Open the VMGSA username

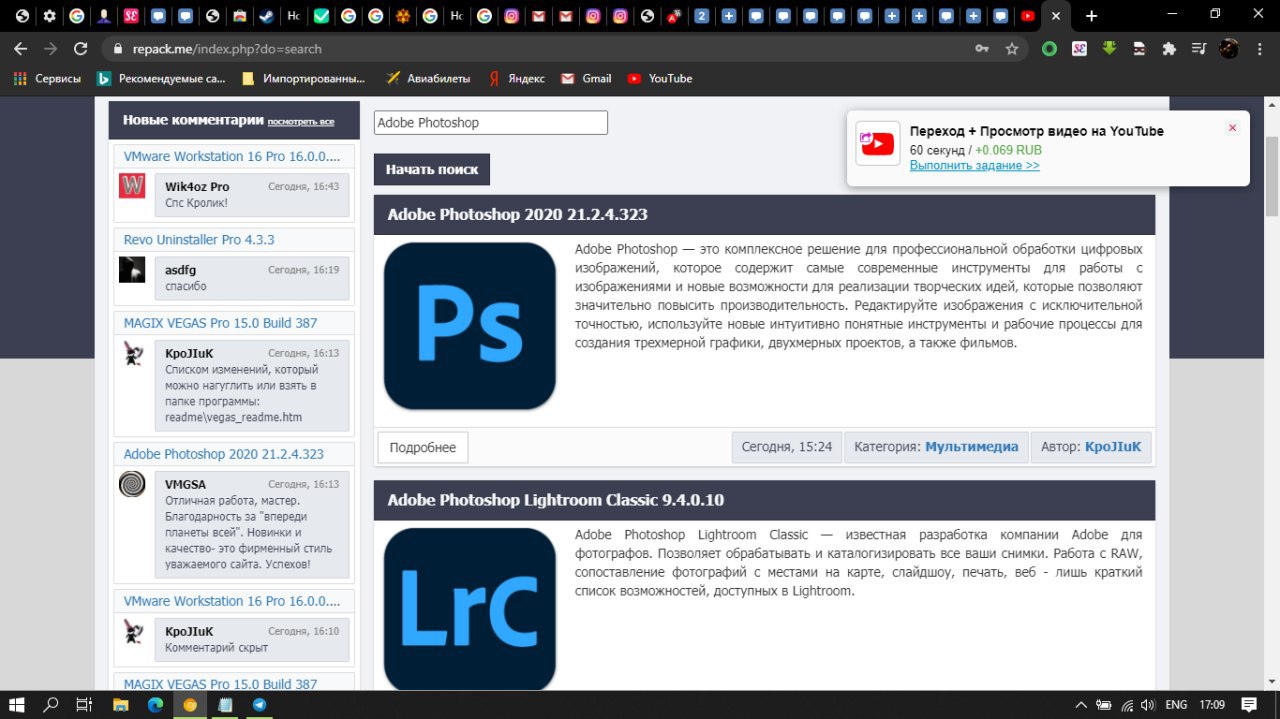[x=185, y=485]
